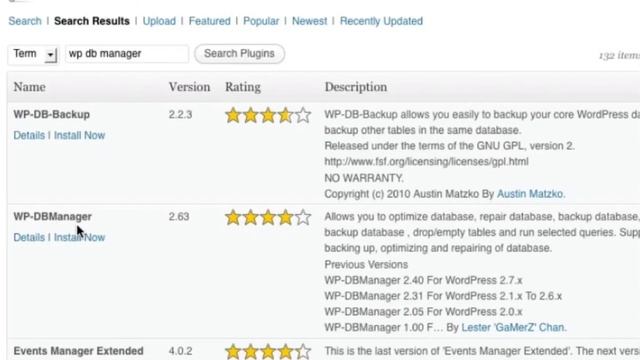Click version 4.0.2 cell
Screen dimensions: 640x360
180,351
